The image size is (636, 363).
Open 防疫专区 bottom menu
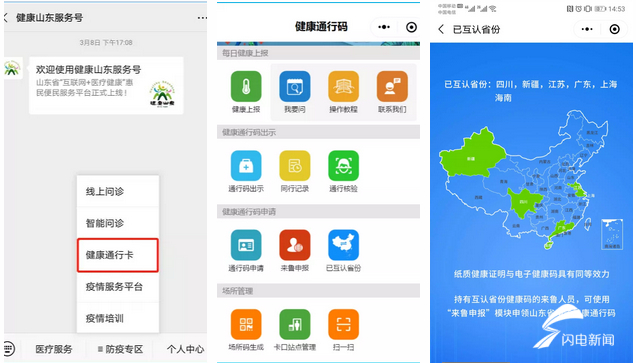[x=120, y=349]
